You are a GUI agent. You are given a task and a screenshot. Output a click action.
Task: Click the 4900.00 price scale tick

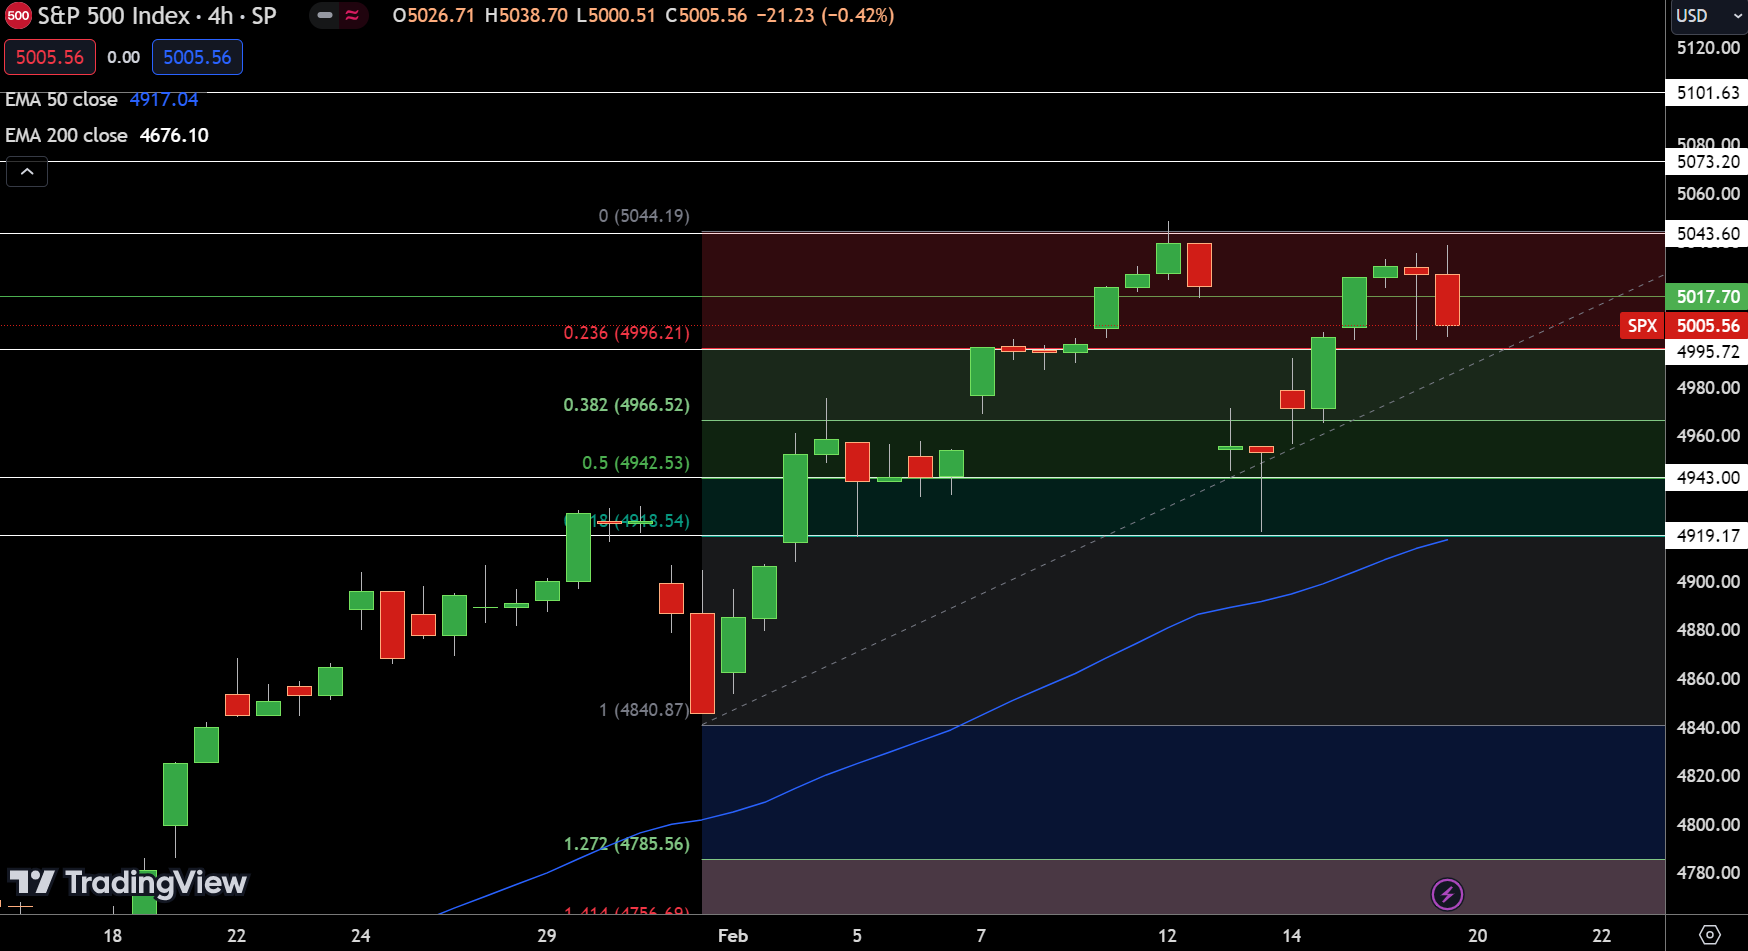pos(1708,582)
